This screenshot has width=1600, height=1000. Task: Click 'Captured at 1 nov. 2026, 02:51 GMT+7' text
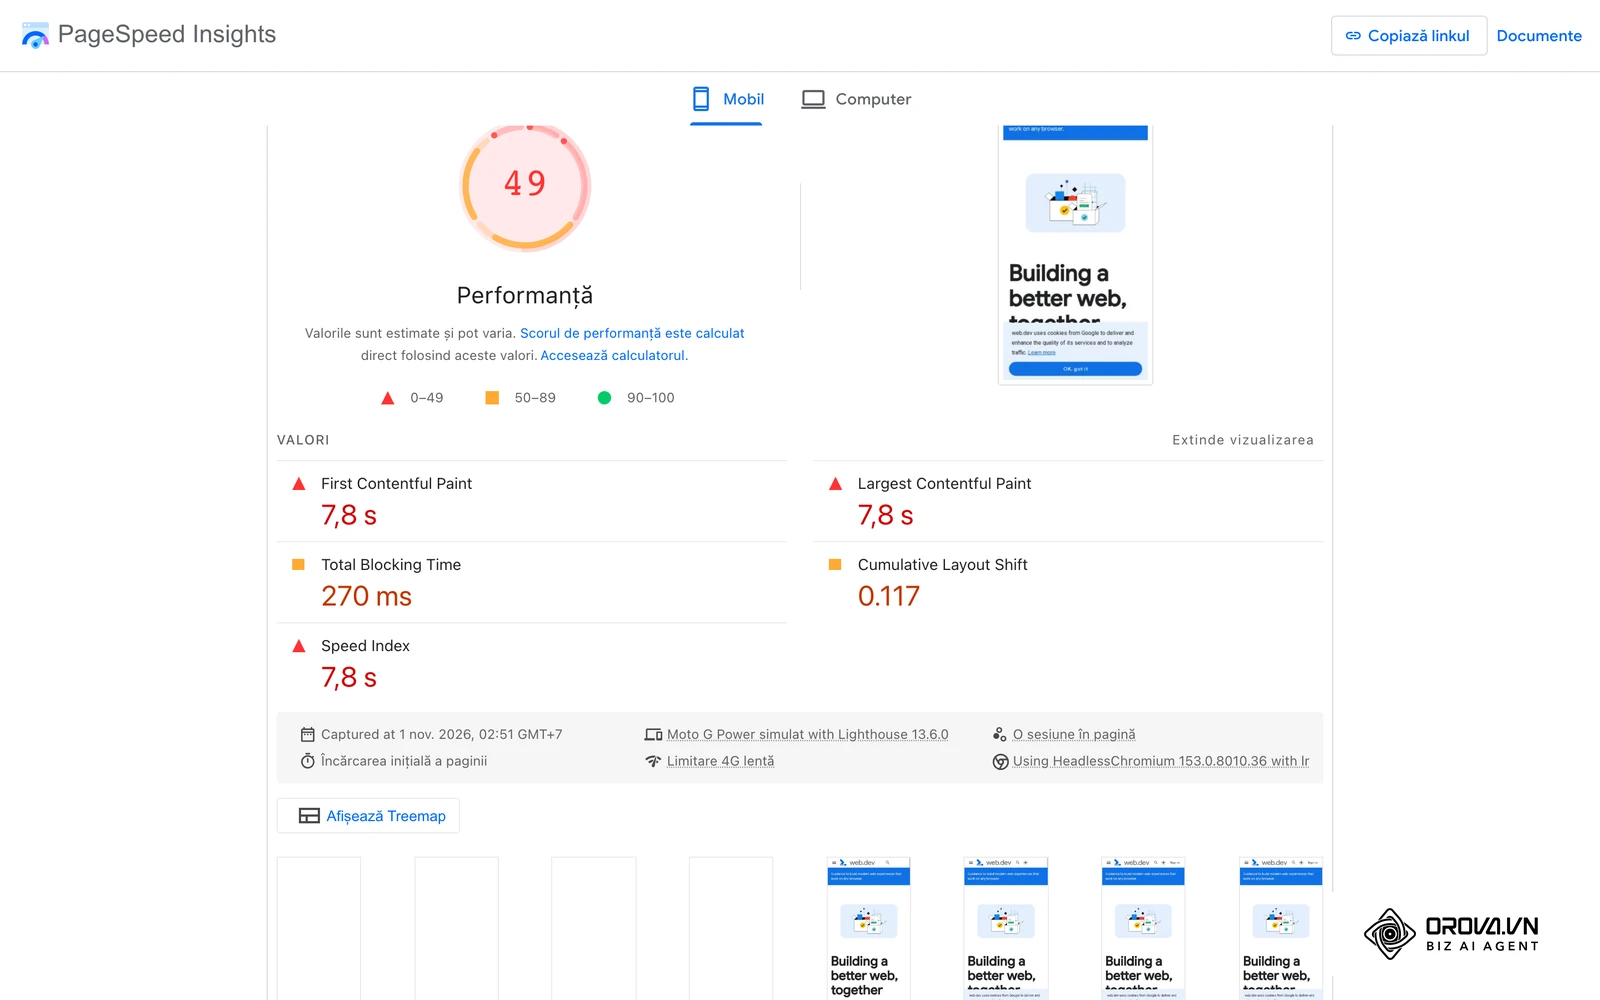click(442, 734)
